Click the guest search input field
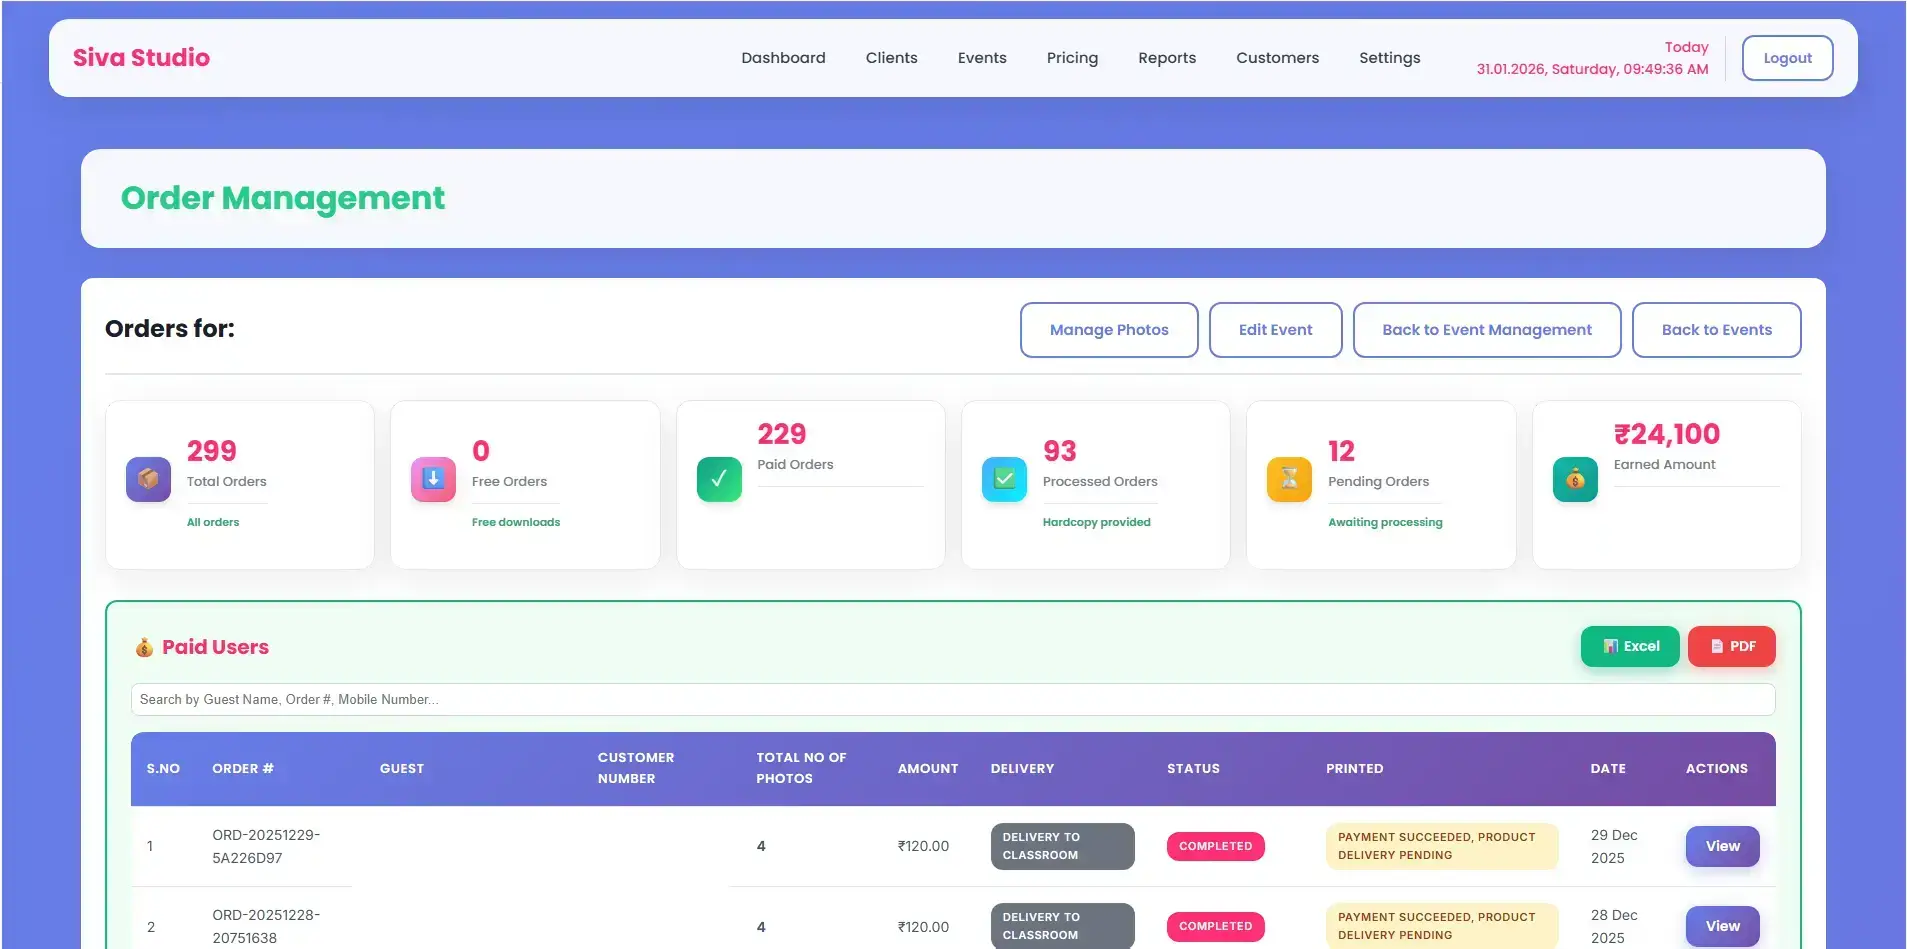The height and width of the screenshot is (949, 1907). coord(952,699)
